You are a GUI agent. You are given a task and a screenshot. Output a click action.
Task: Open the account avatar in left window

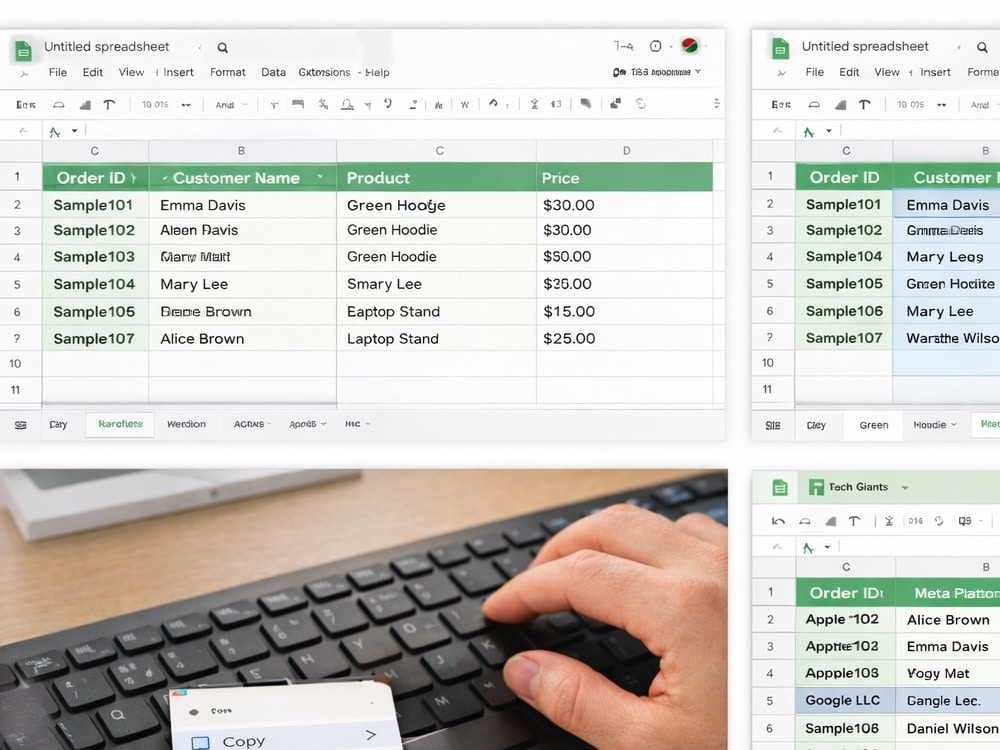(689, 46)
